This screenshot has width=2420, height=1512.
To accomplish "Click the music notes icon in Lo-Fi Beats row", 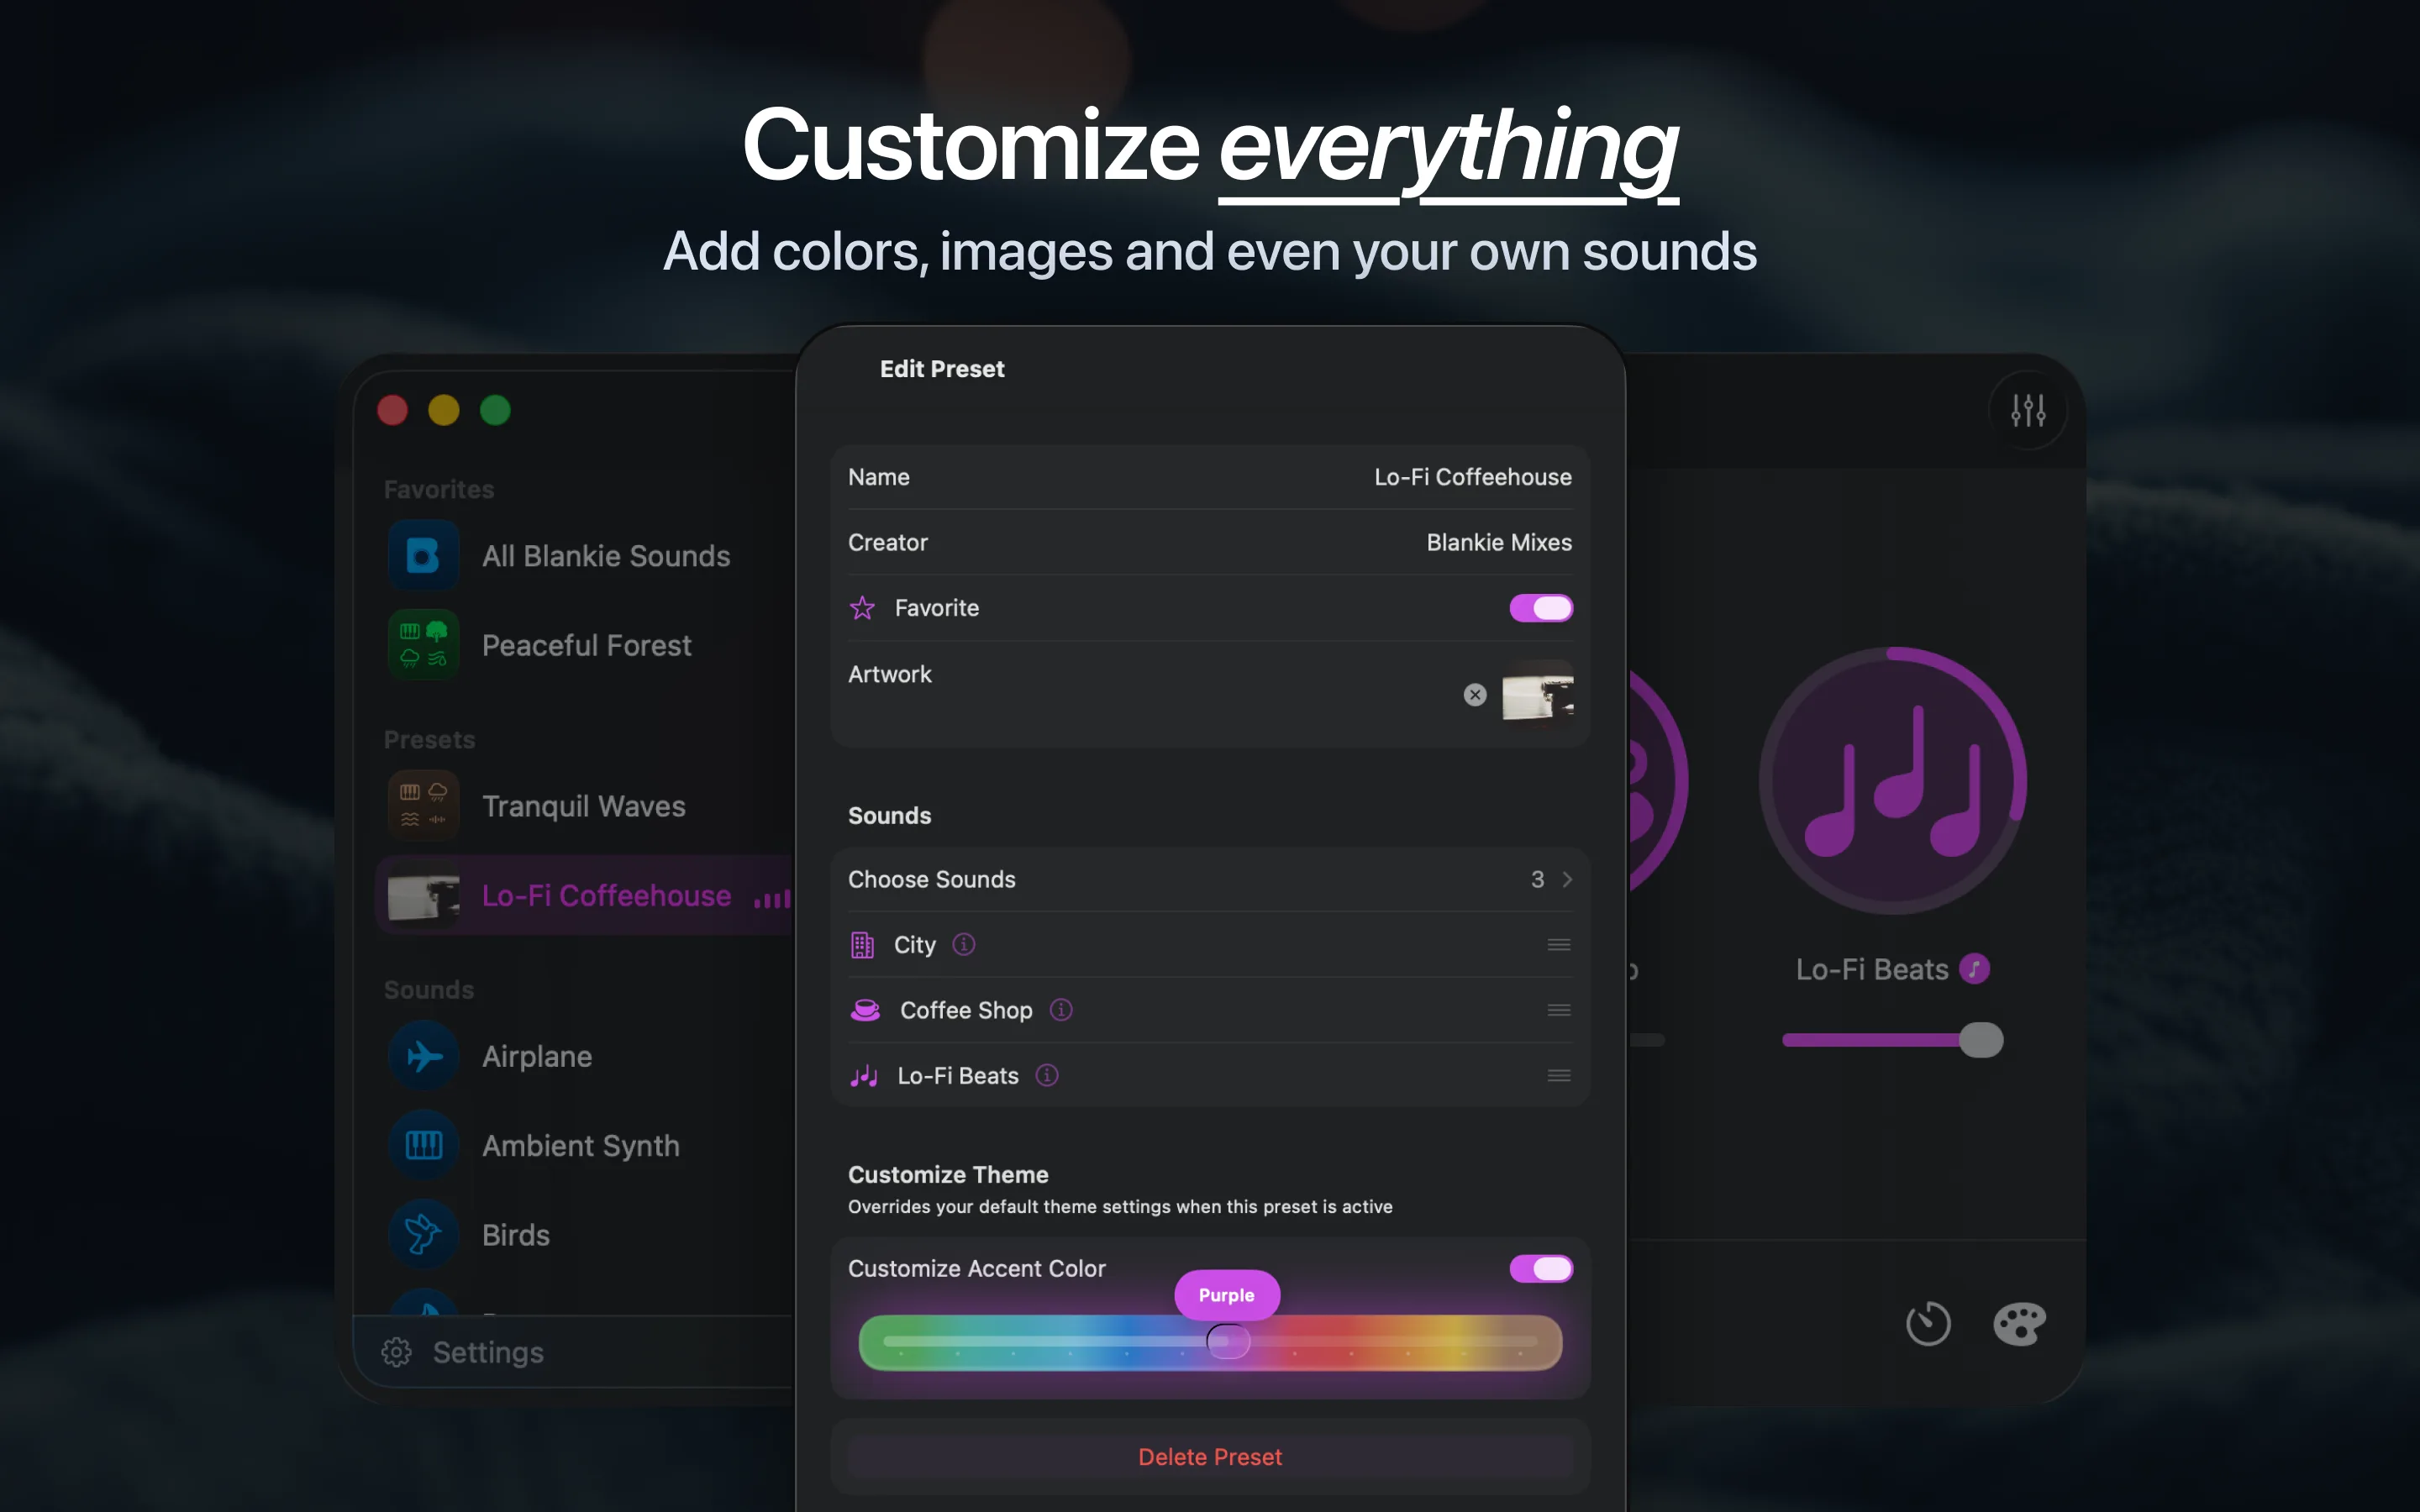I will coord(864,1076).
